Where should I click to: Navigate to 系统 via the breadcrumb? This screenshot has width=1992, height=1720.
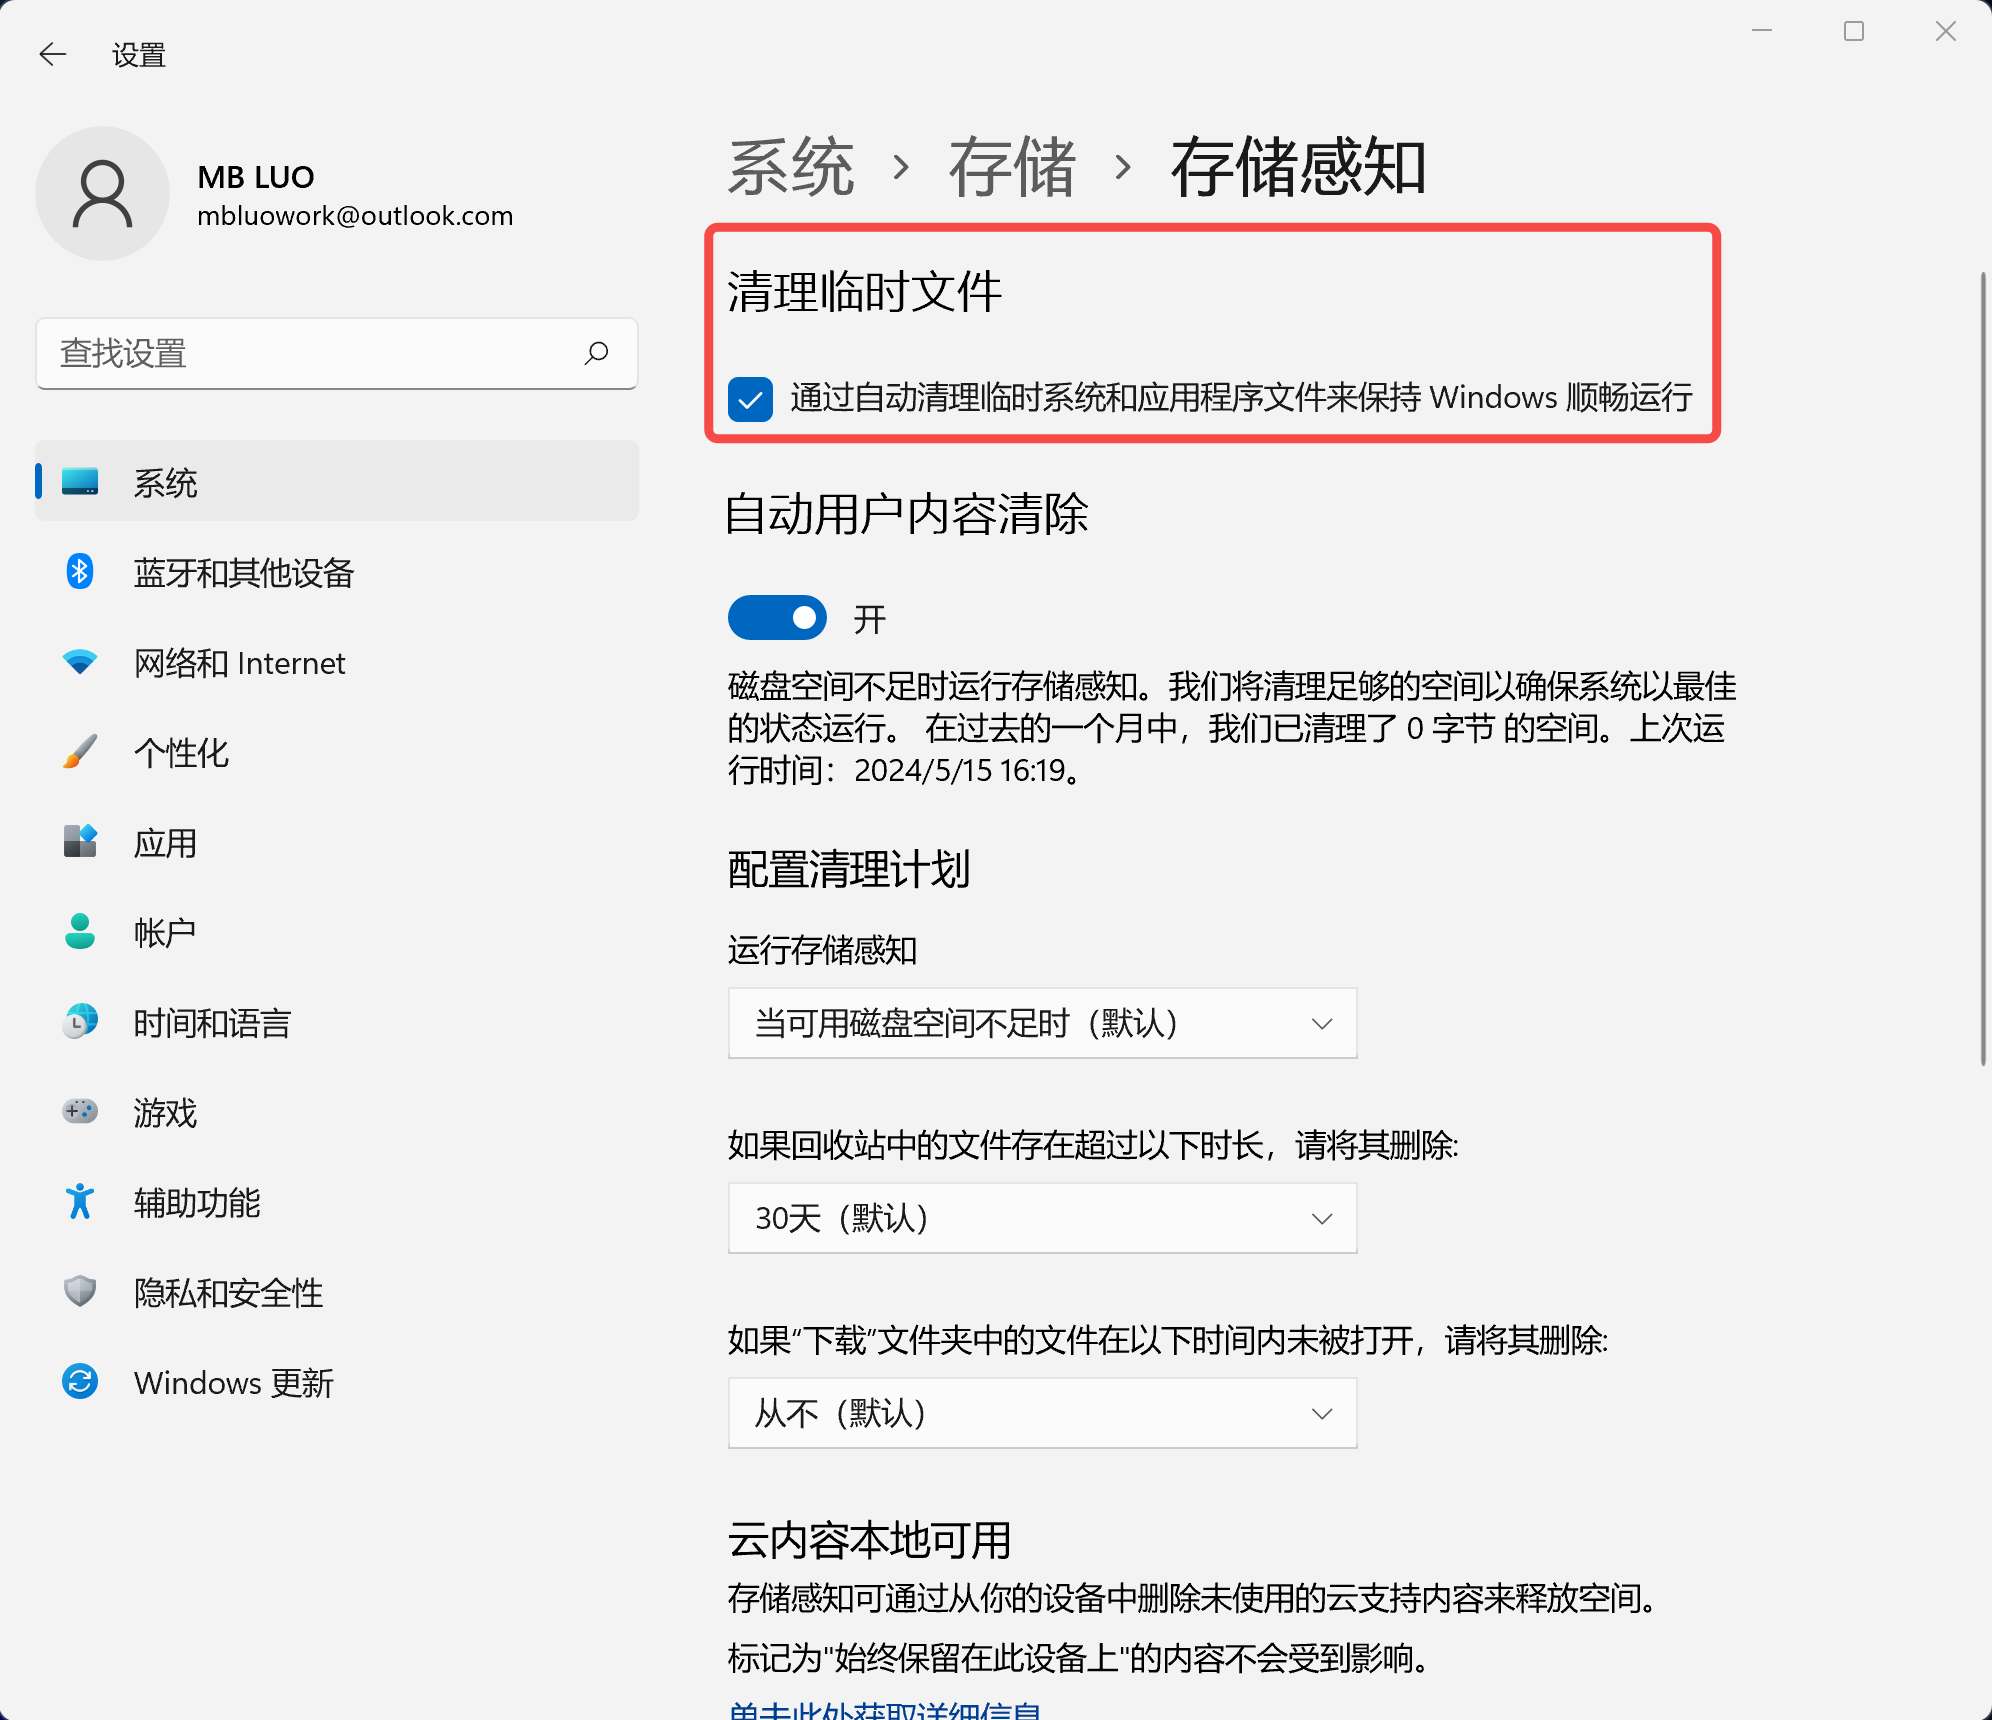point(790,169)
